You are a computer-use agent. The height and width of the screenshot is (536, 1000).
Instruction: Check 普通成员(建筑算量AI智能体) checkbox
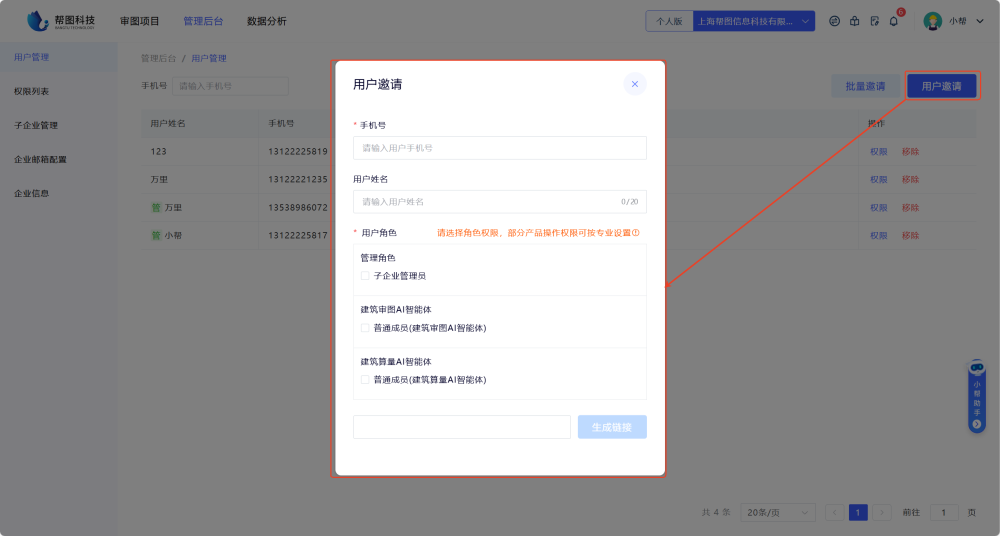click(365, 380)
